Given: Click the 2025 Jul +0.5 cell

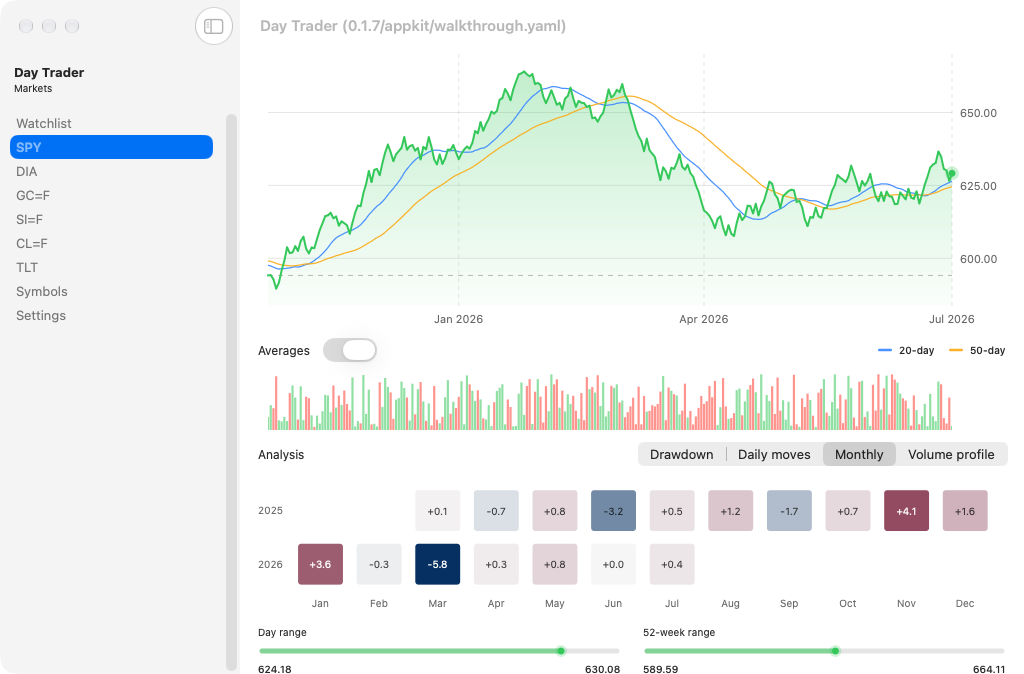Looking at the screenshot, I should tap(672, 511).
